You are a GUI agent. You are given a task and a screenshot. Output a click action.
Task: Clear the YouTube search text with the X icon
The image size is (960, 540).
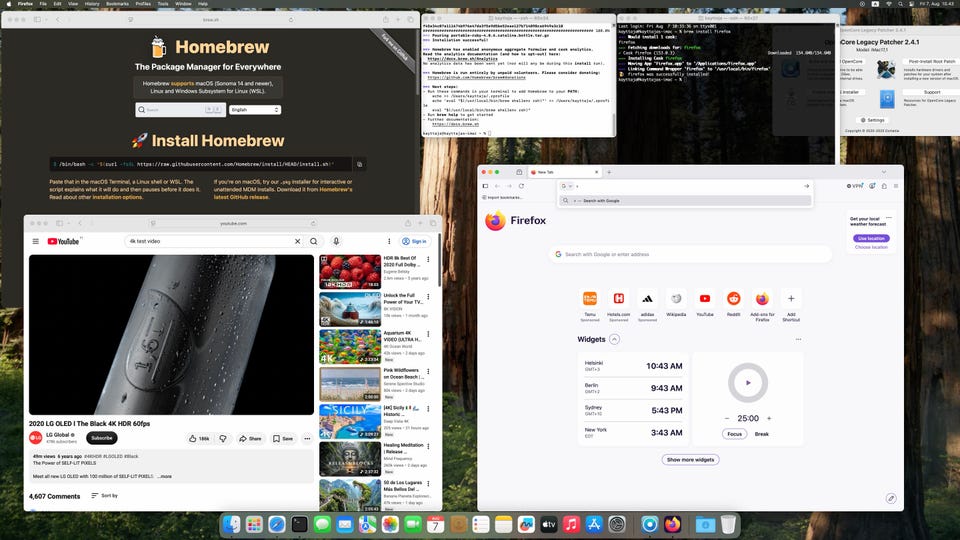(298, 241)
